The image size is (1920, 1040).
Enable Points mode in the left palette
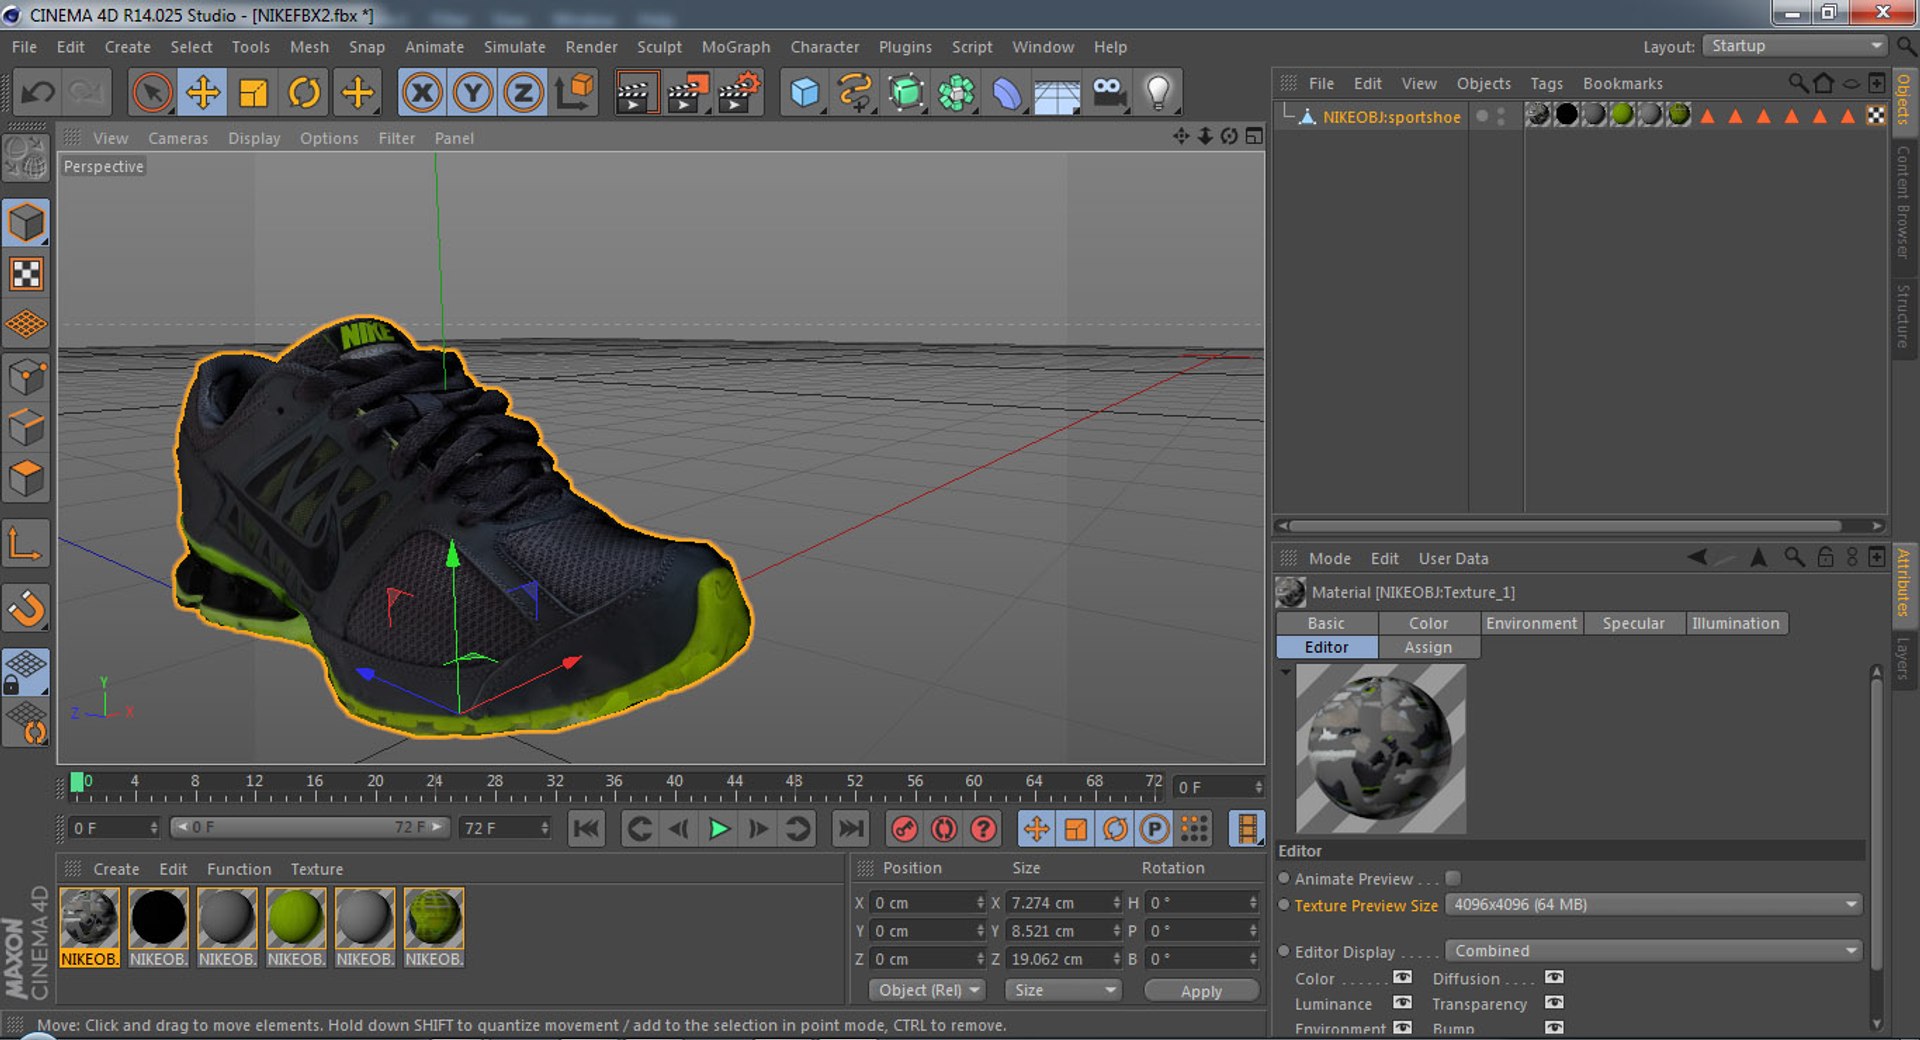click(x=26, y=377)
